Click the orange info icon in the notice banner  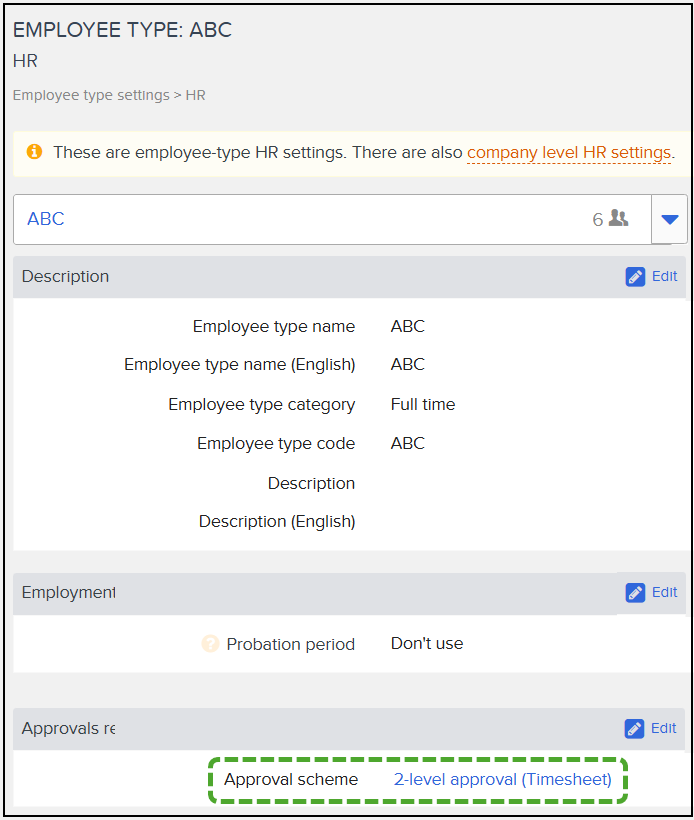pos(35,152)
